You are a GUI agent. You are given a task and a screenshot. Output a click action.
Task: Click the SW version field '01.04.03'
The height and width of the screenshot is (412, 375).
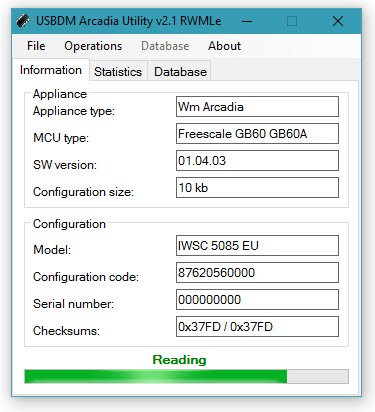click(257, 161)
